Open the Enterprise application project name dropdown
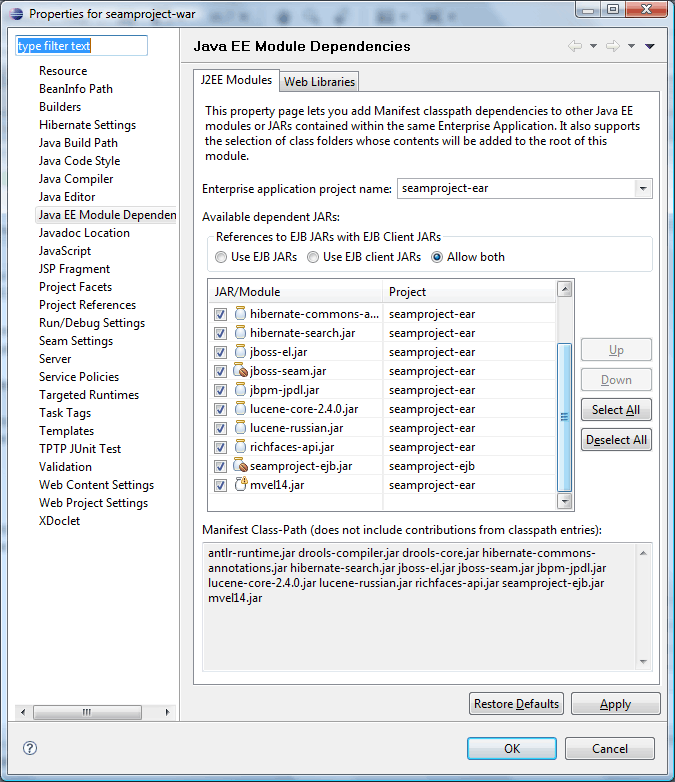The height and width of the screenshot is (782, 675). click(x=643, y=189)
